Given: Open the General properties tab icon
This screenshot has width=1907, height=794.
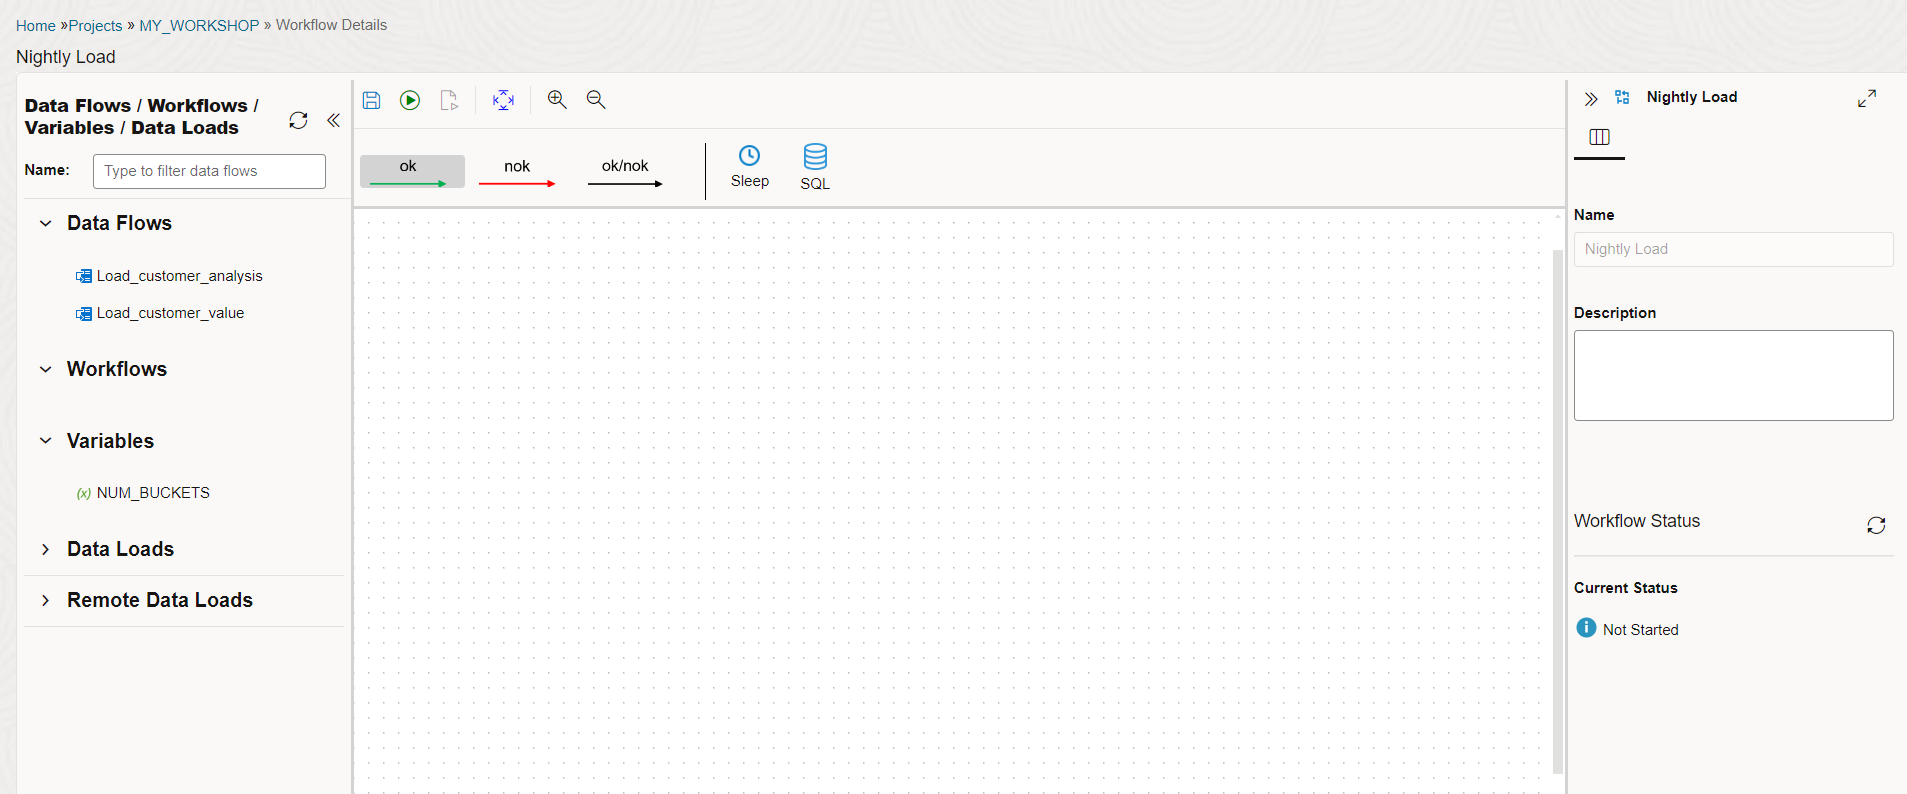Looking at the screenshot, I should [1599, 137].
